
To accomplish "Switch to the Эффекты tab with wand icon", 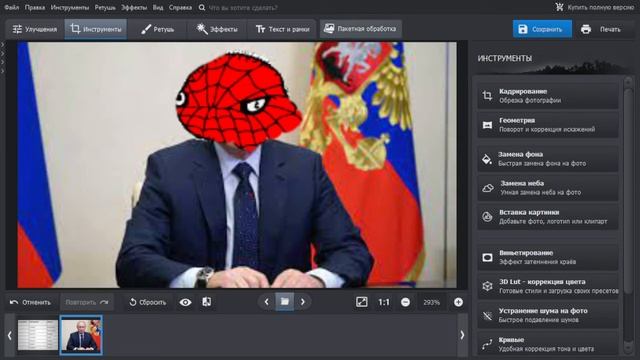I will point(217,29).
